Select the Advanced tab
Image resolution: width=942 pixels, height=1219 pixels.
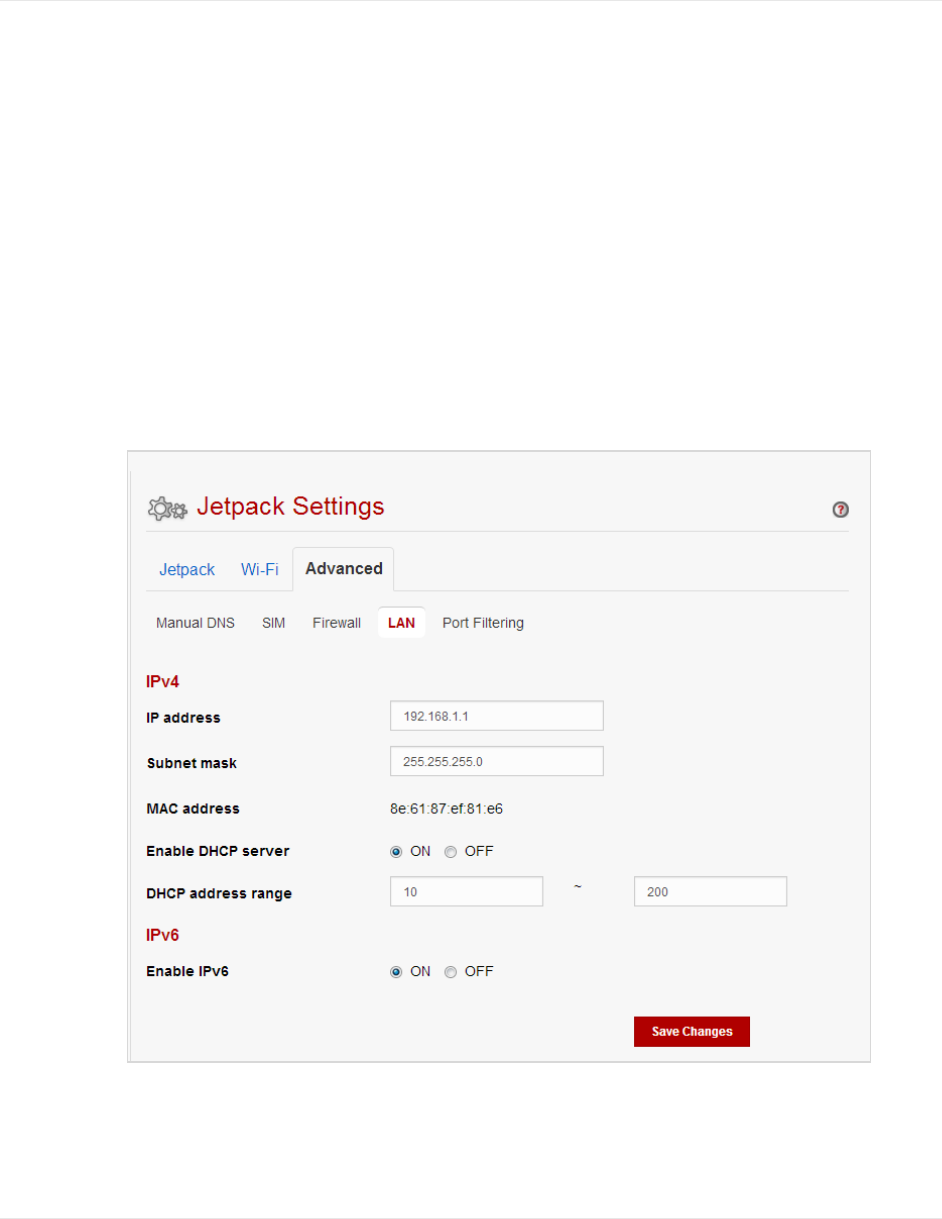click(343, 569)
